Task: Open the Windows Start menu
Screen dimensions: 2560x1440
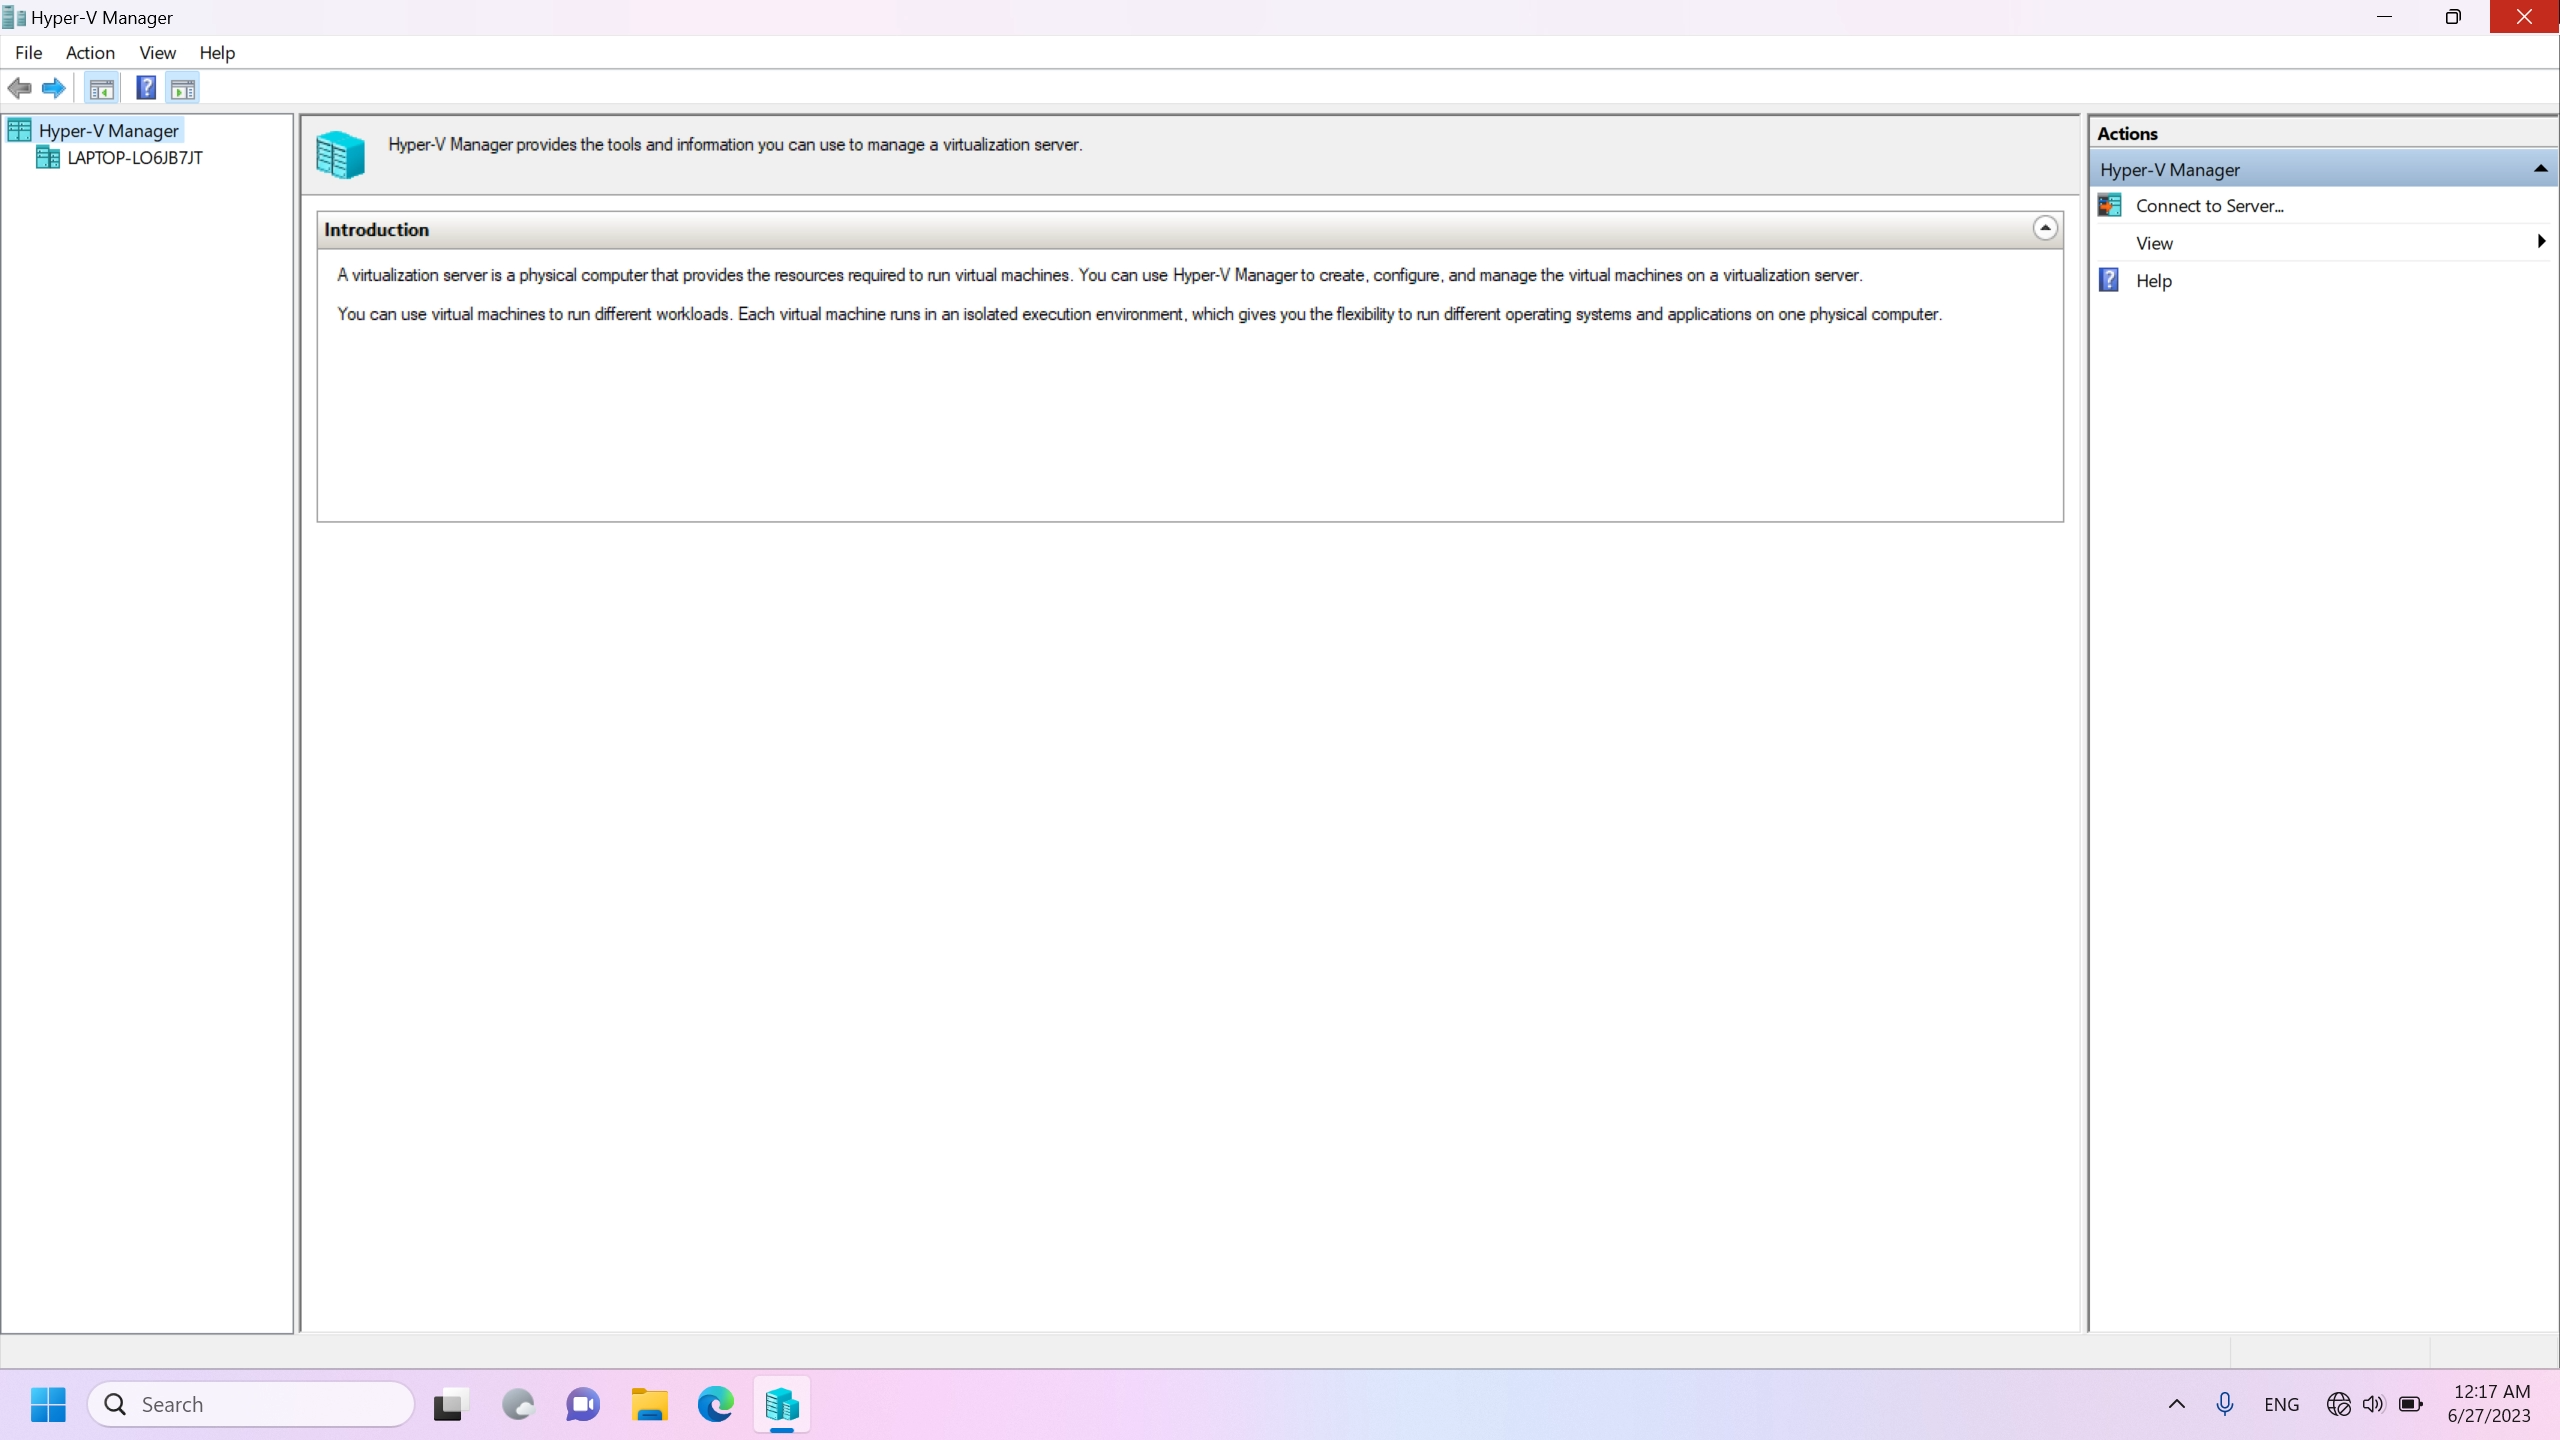Action: pyautogui.click(x=48, y=1404)
